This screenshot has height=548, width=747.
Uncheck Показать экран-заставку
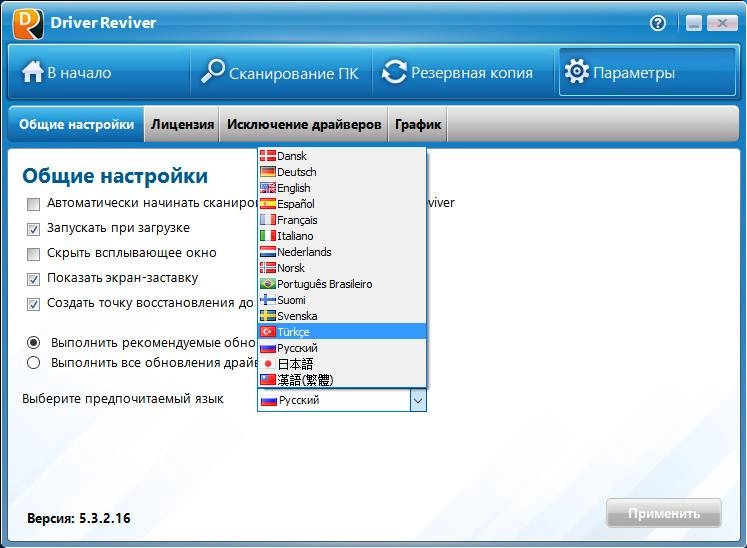[33, 279]
